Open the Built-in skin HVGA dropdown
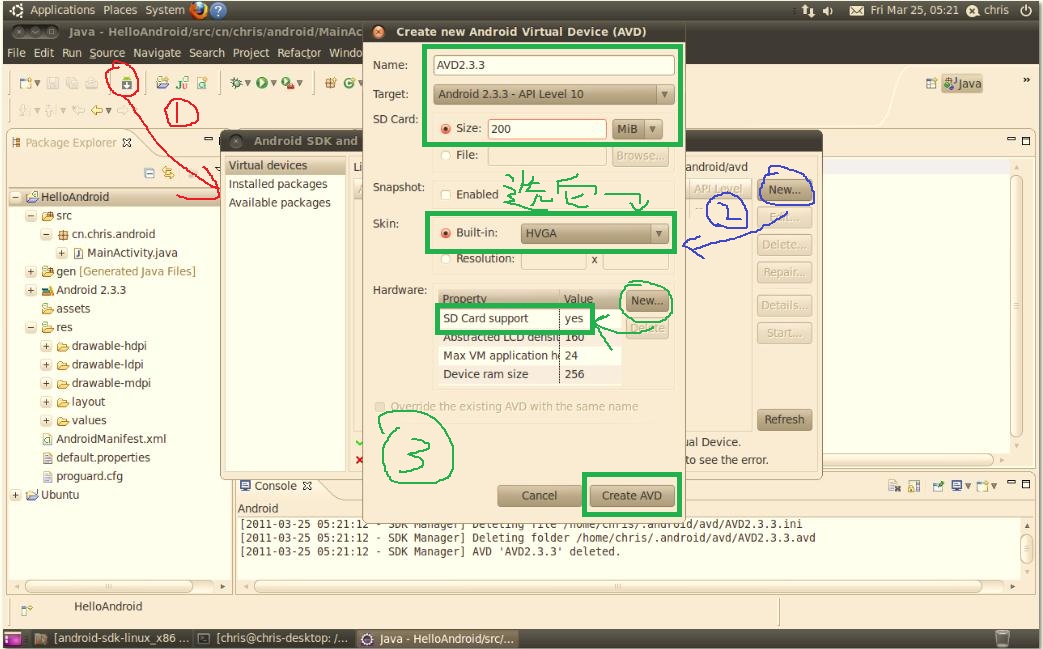The image size is (1043, 649). pos(594,233)
